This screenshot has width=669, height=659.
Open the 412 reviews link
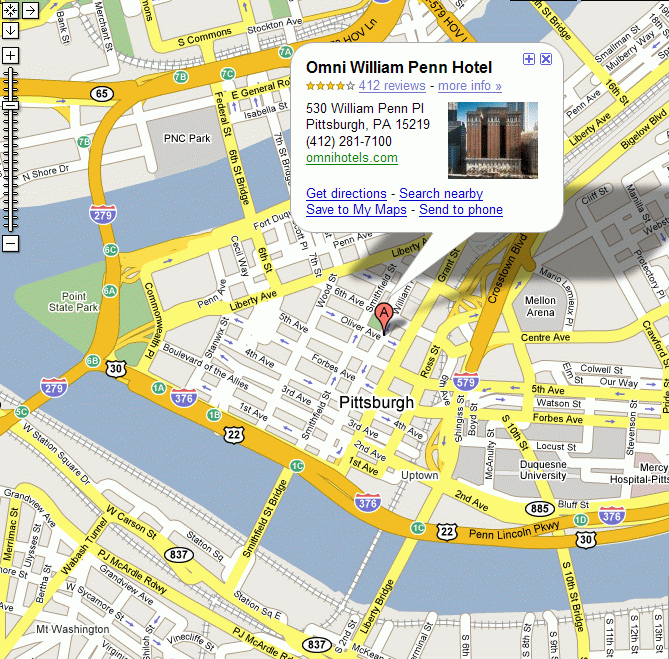pyautogui.click(x=392, y=86)
